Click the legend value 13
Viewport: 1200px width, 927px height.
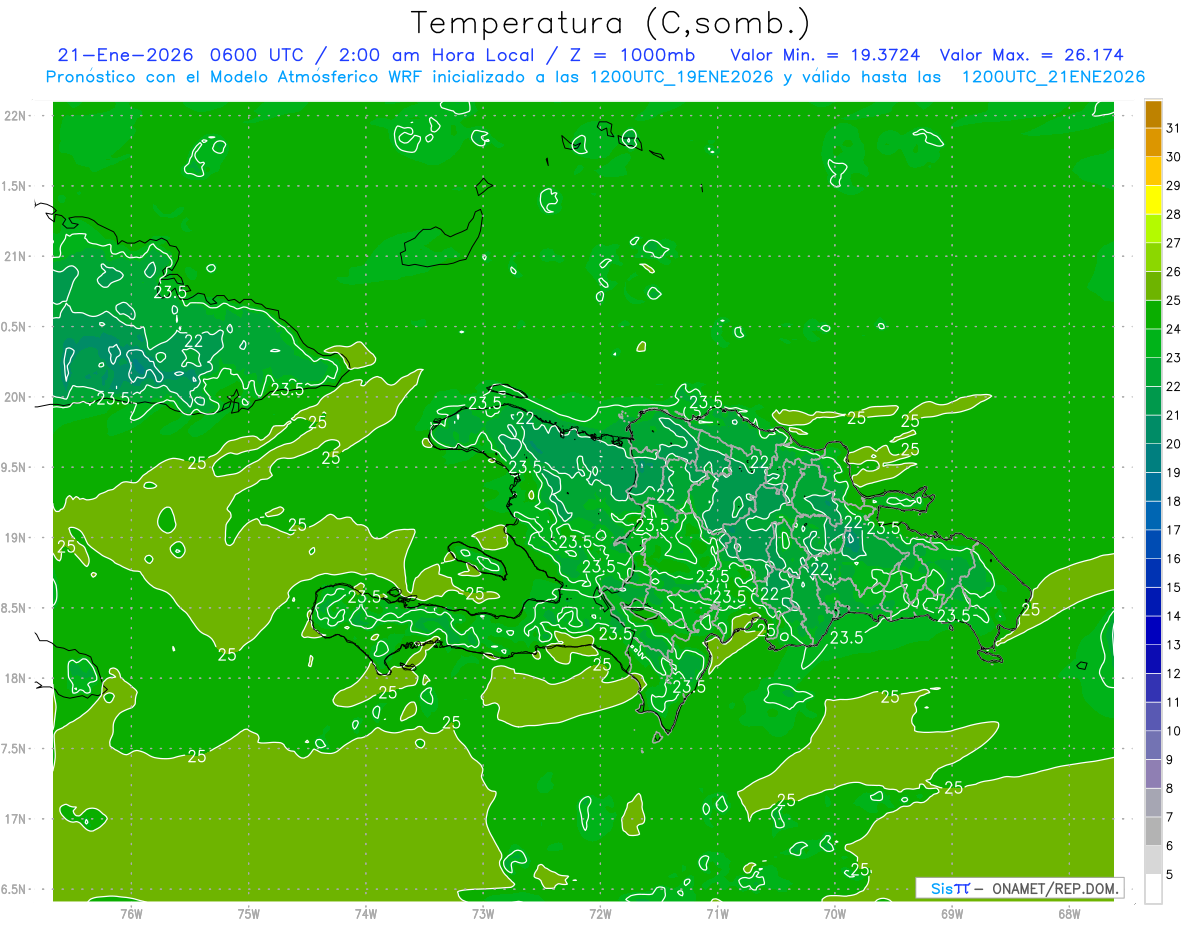click(x=1174, y=644)
